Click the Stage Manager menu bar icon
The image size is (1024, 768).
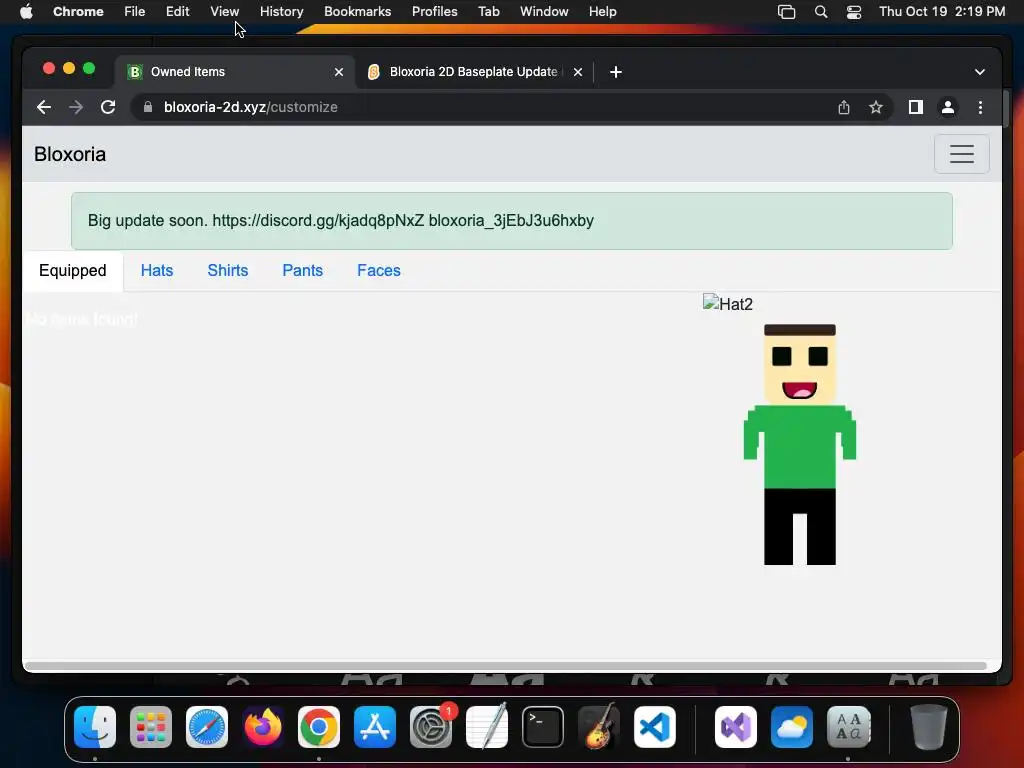click(x=786, y=12)
